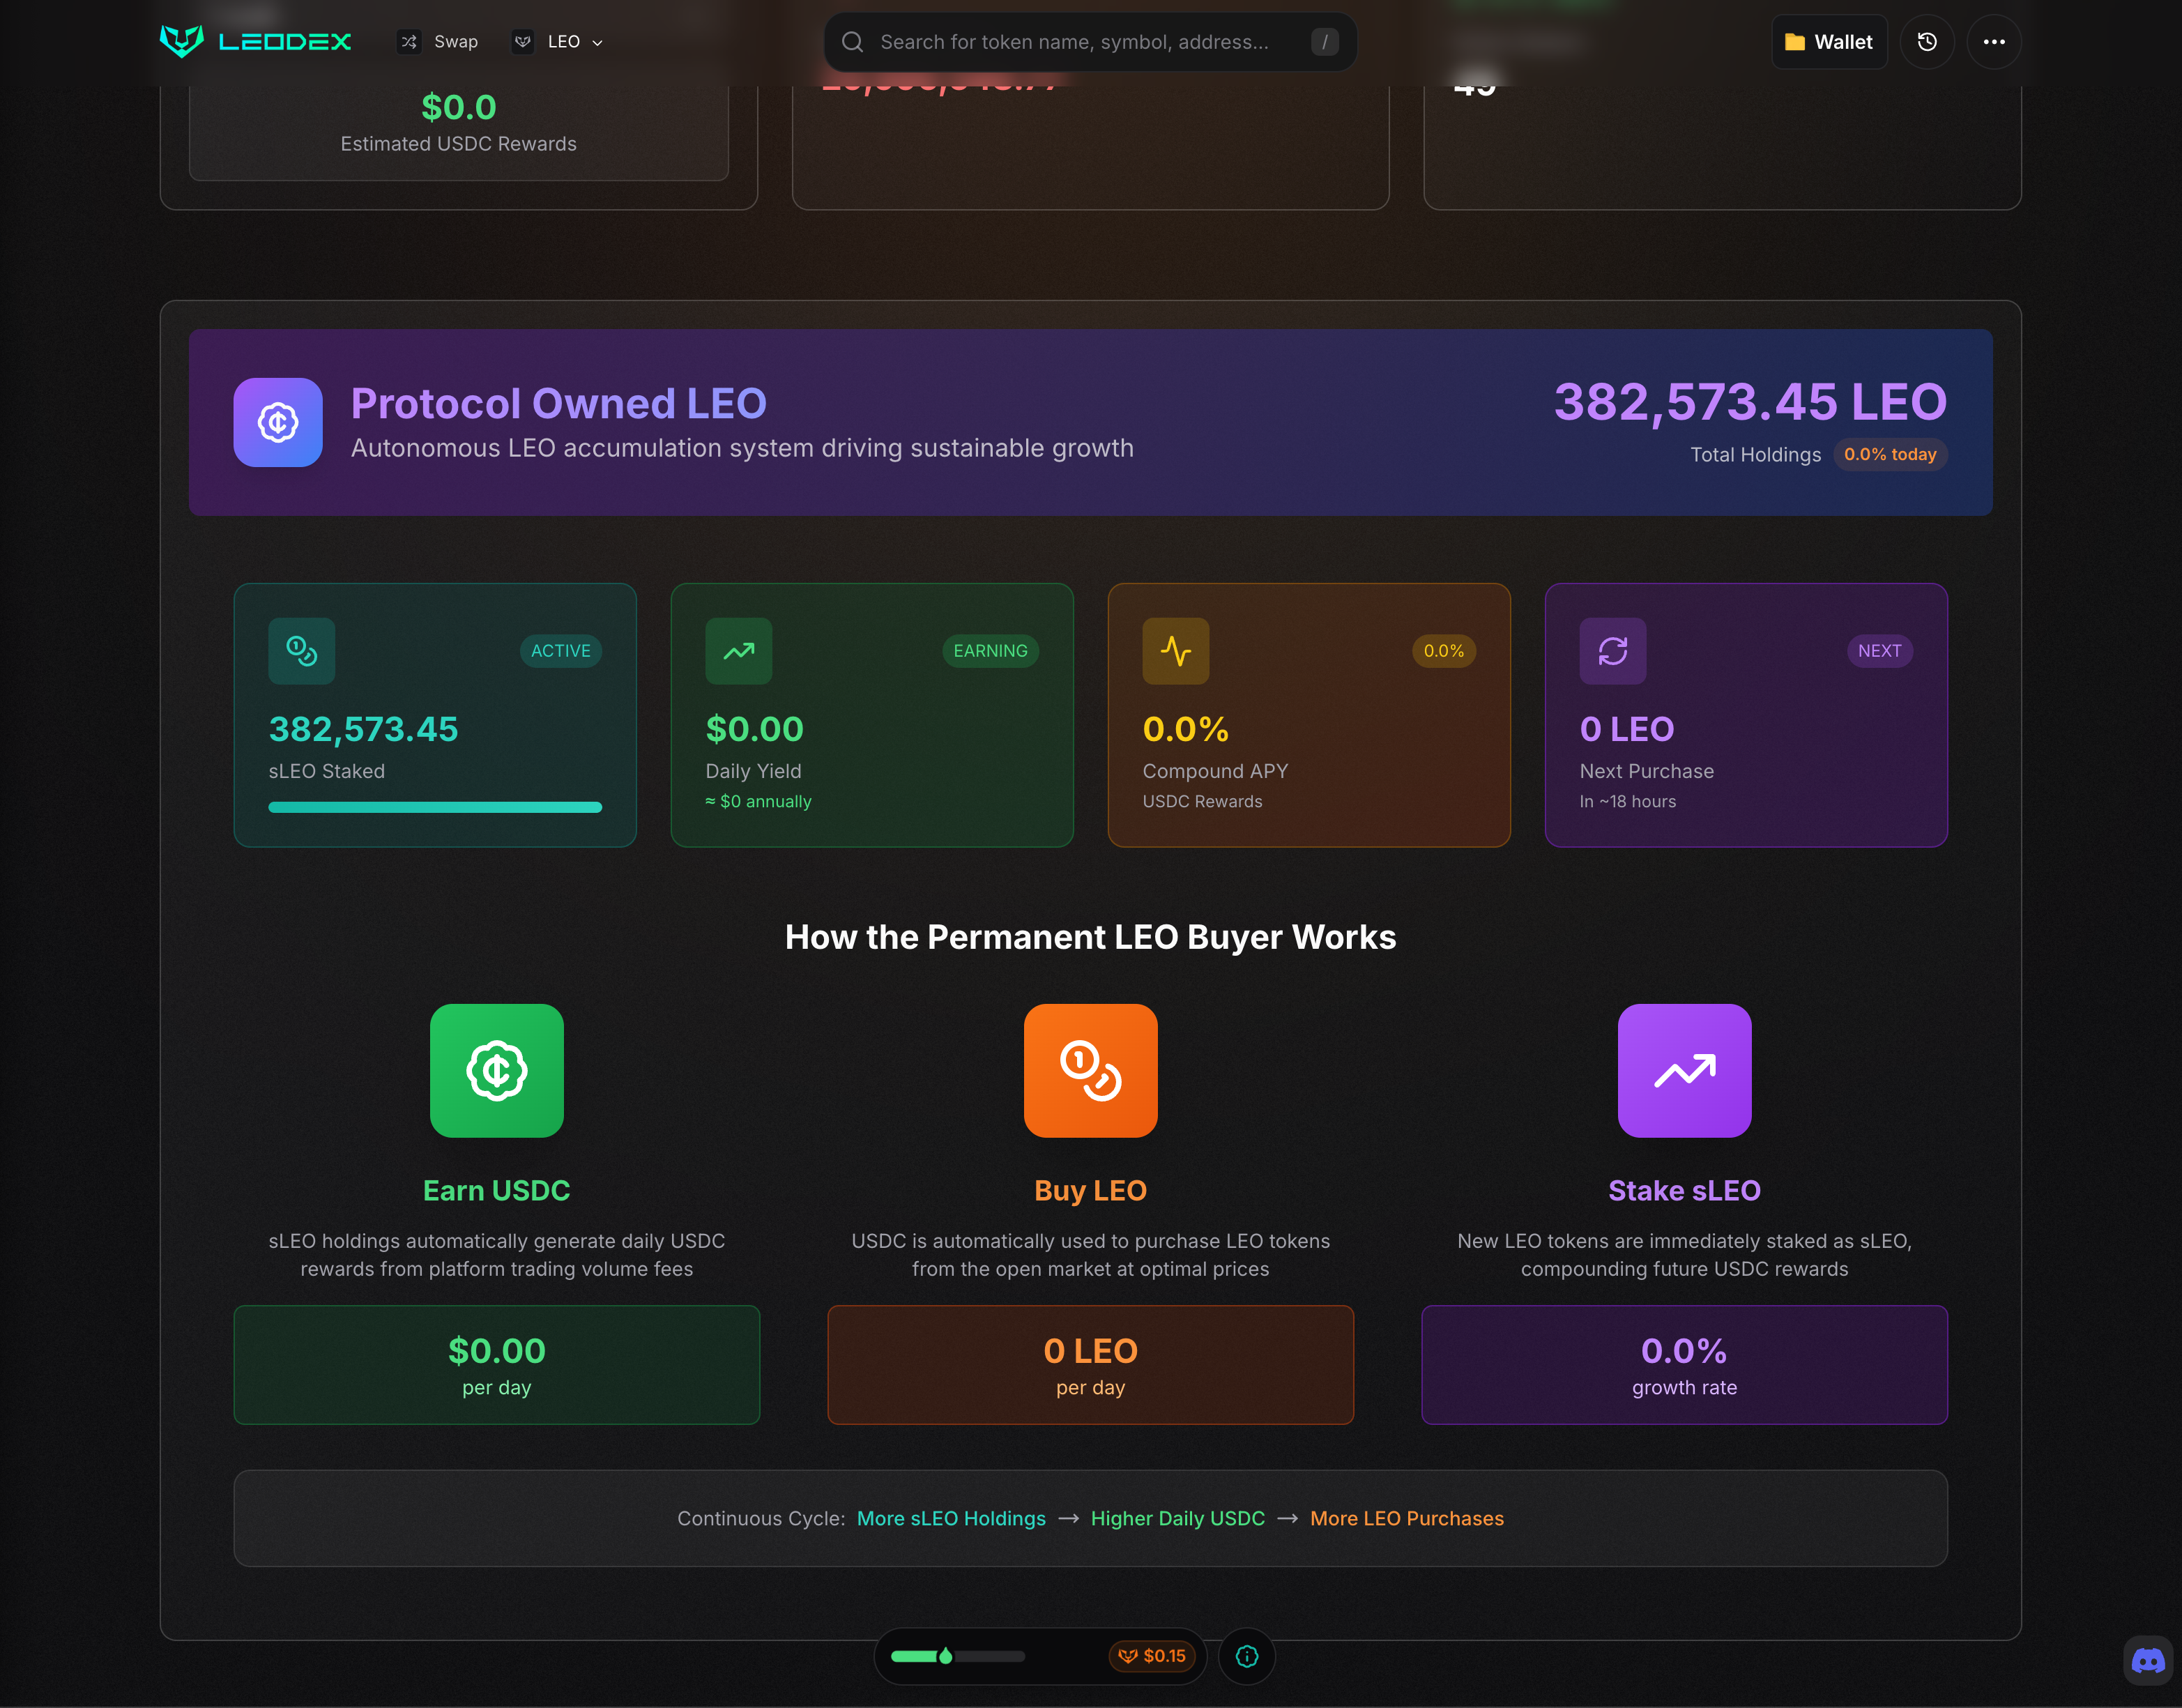Open the transaction history clock icon
Image resolution: width=2182 pixels, height=1708 pixels.
1926,42
